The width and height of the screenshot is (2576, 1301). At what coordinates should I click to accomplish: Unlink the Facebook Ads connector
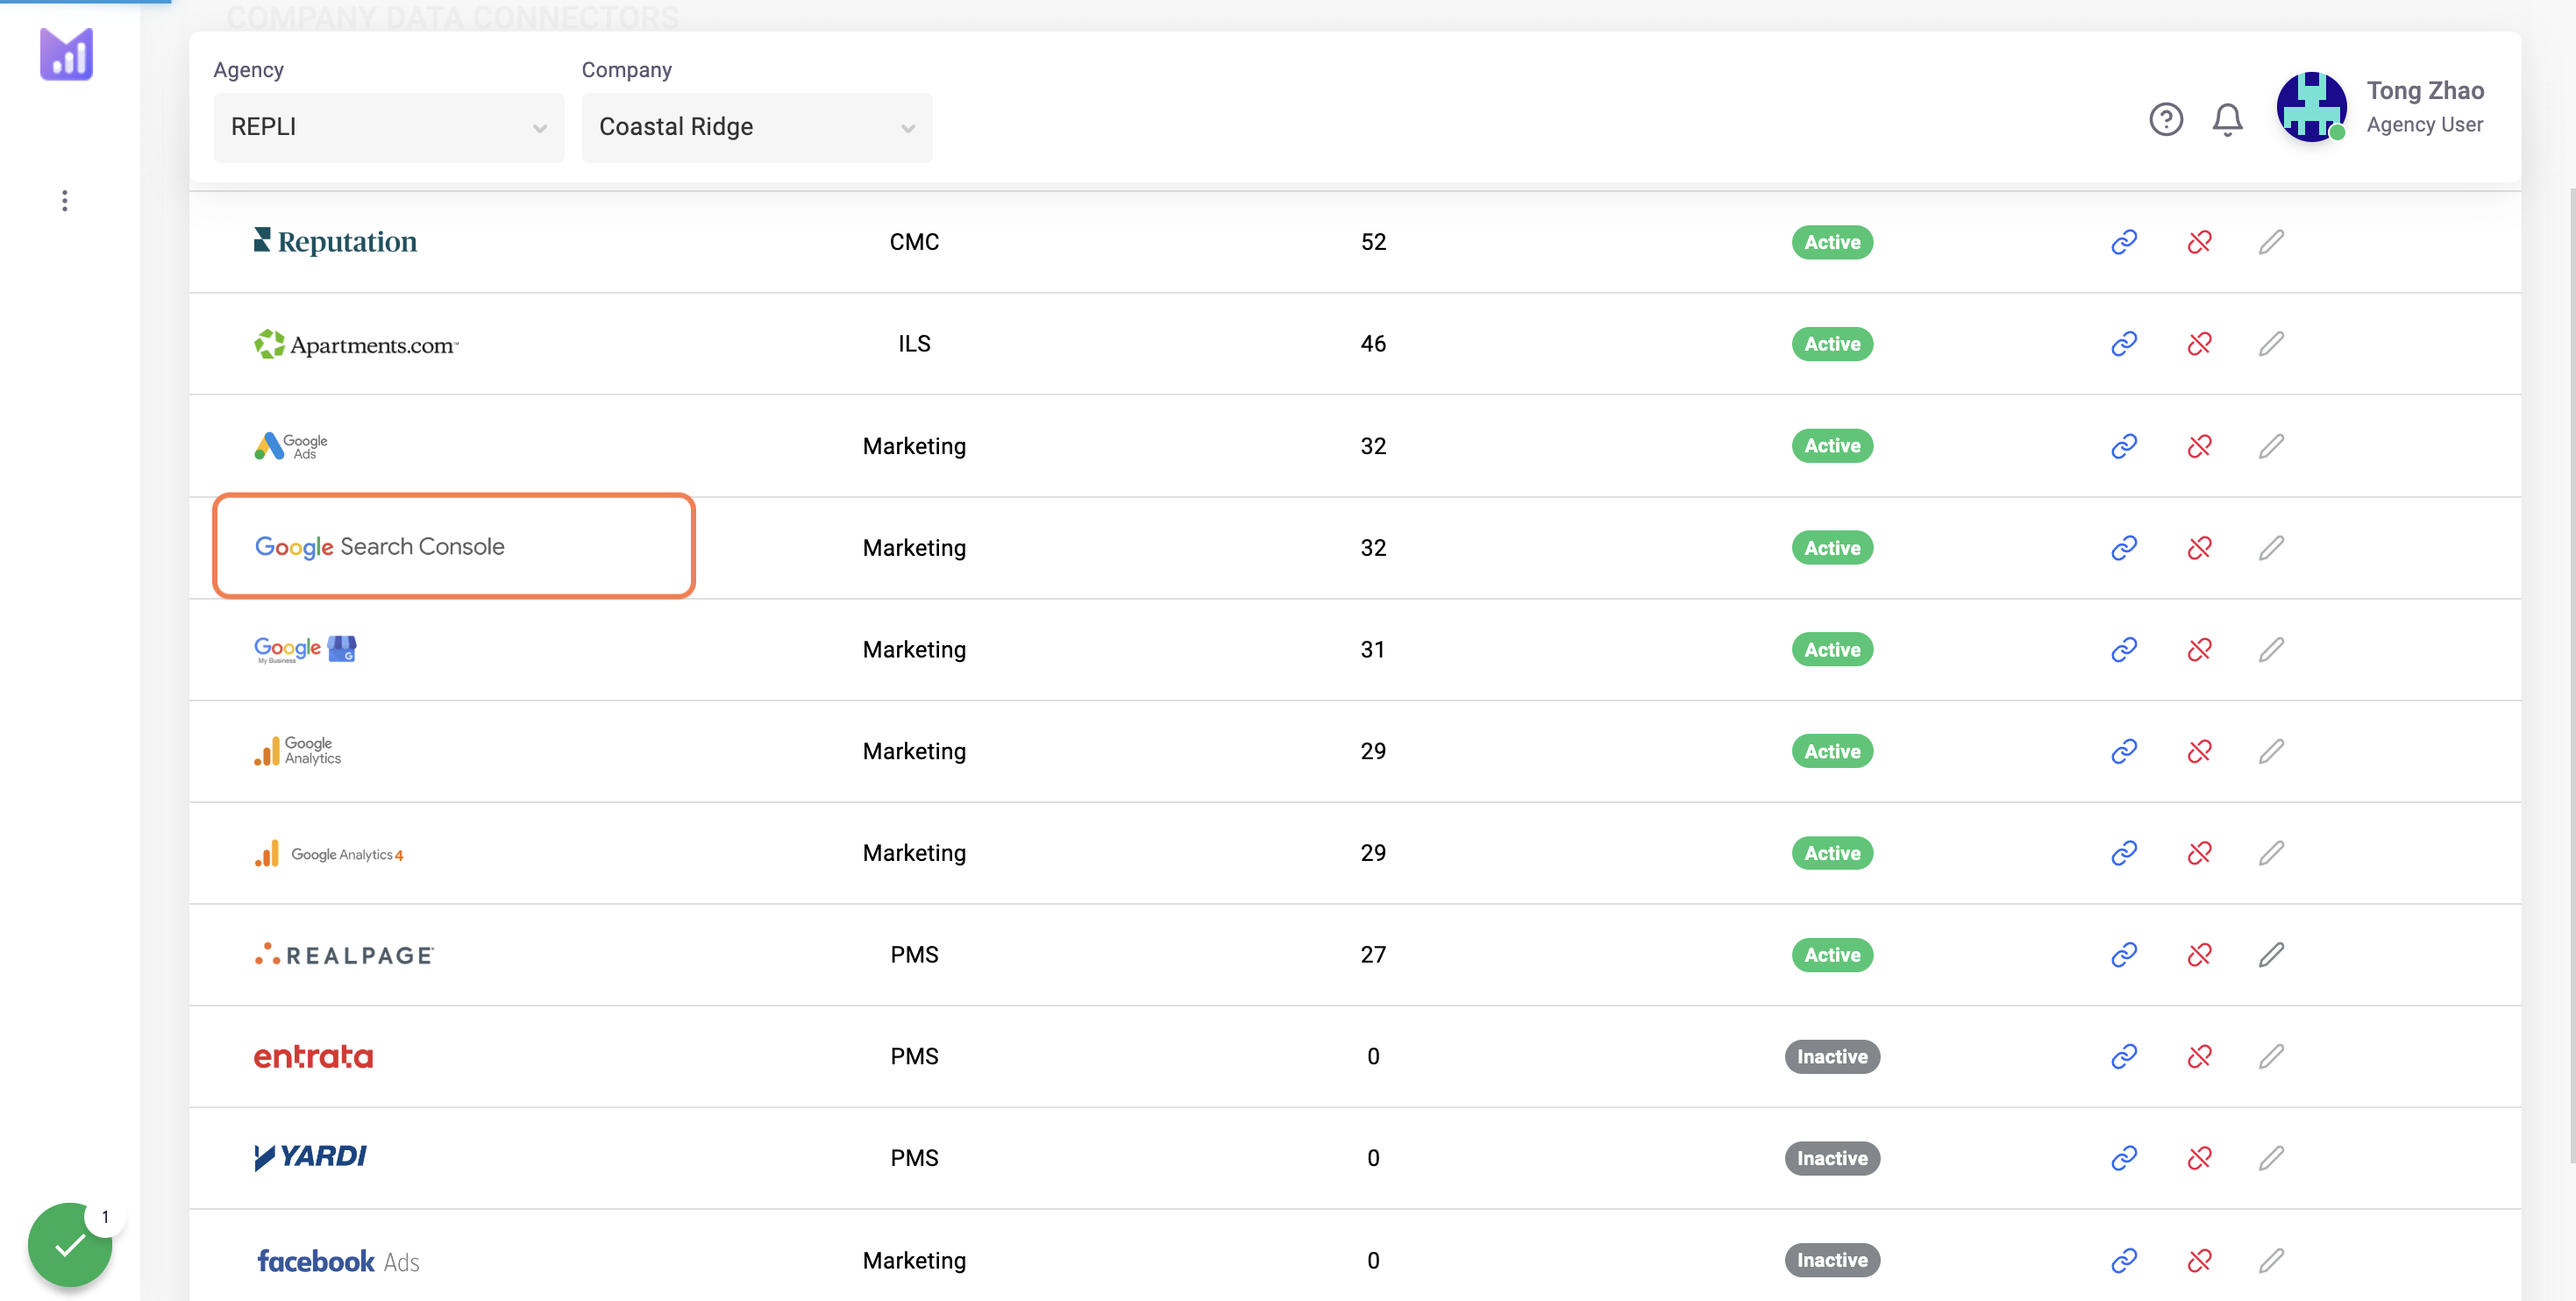[2199, 1260]
